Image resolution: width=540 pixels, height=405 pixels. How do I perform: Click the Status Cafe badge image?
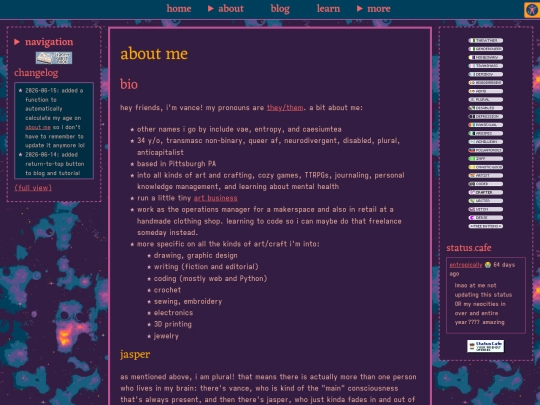(486, 346)
